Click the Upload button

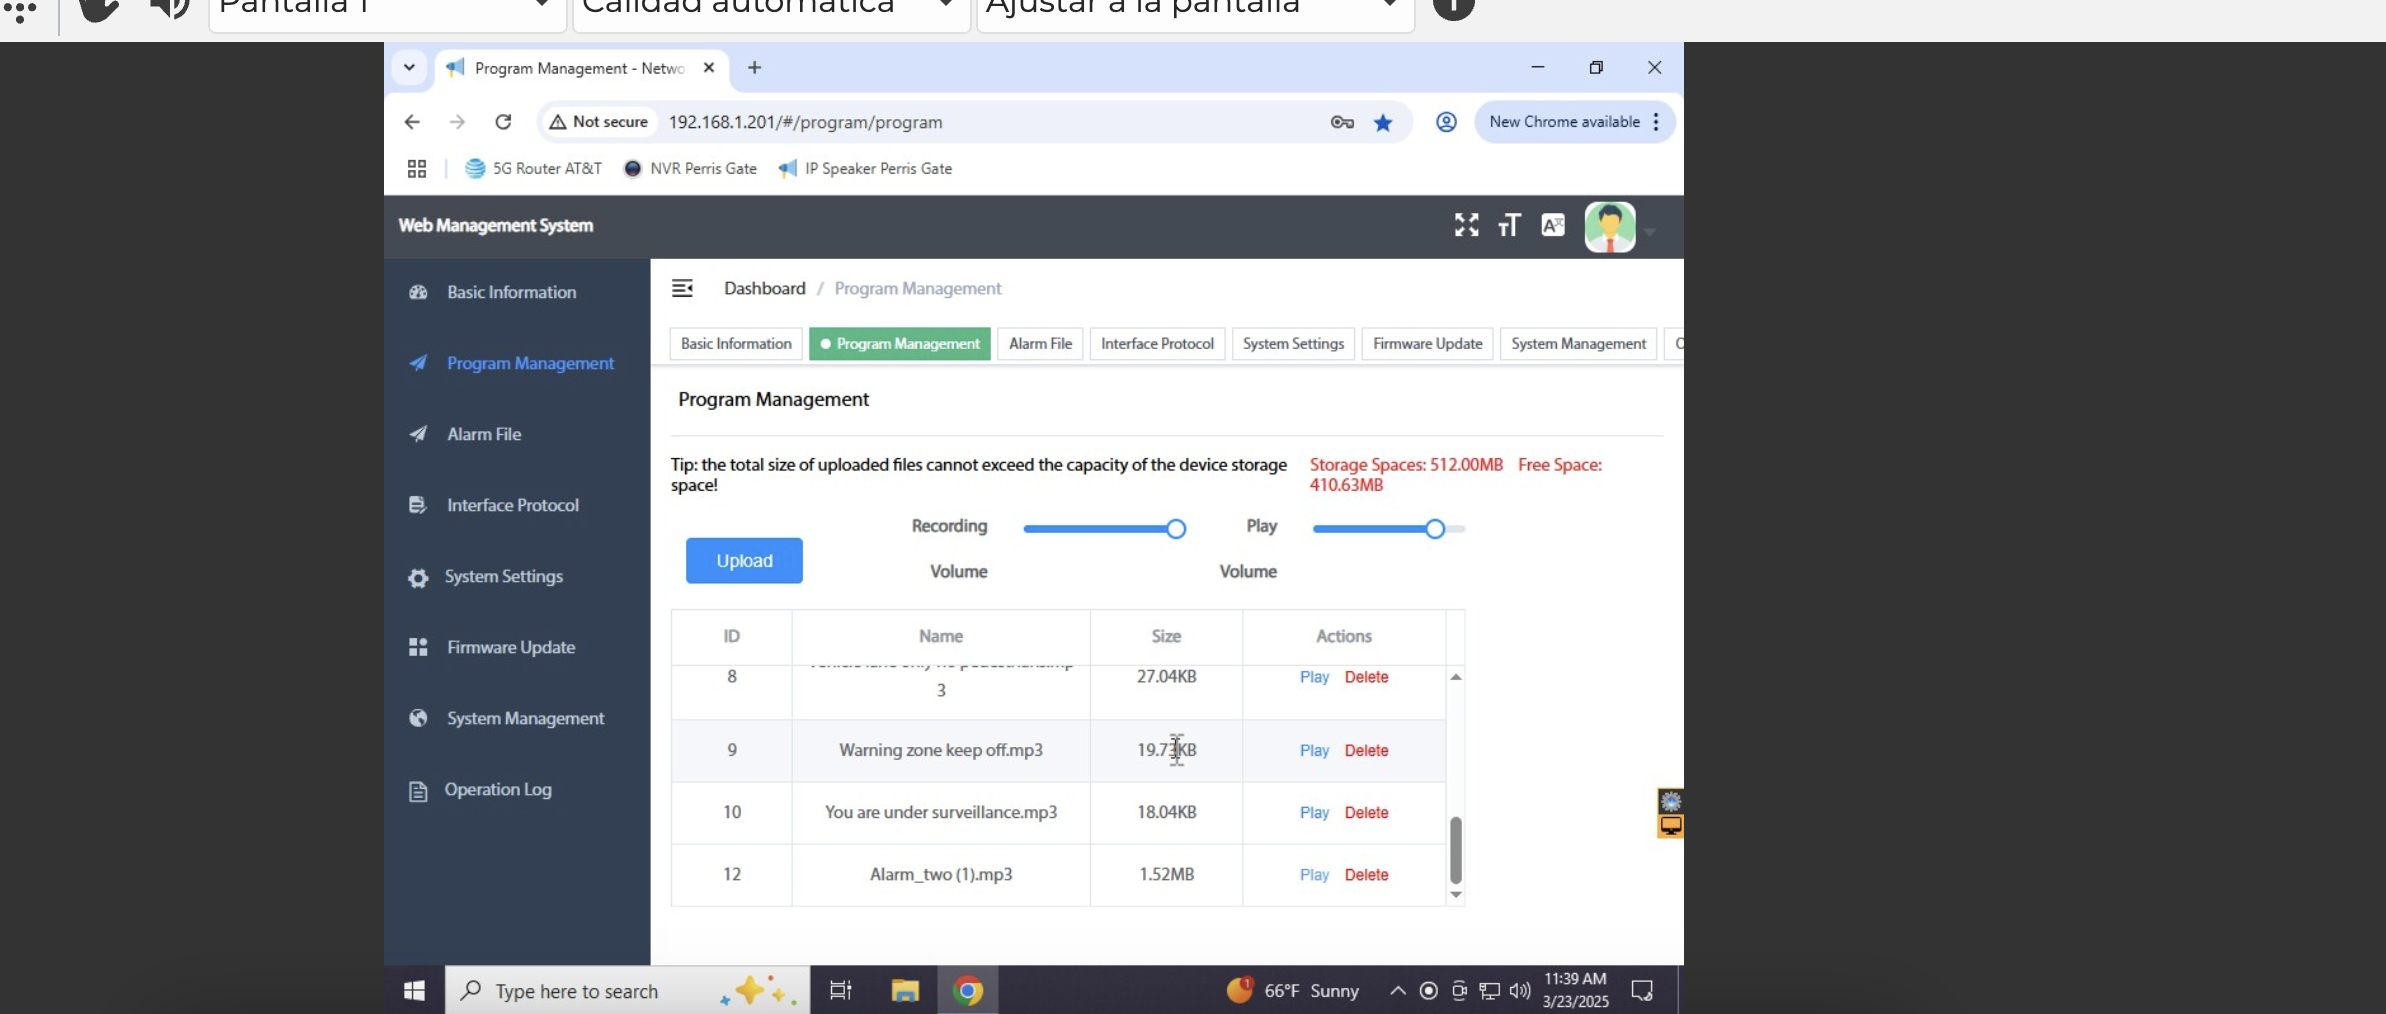(x=744, y=561)
